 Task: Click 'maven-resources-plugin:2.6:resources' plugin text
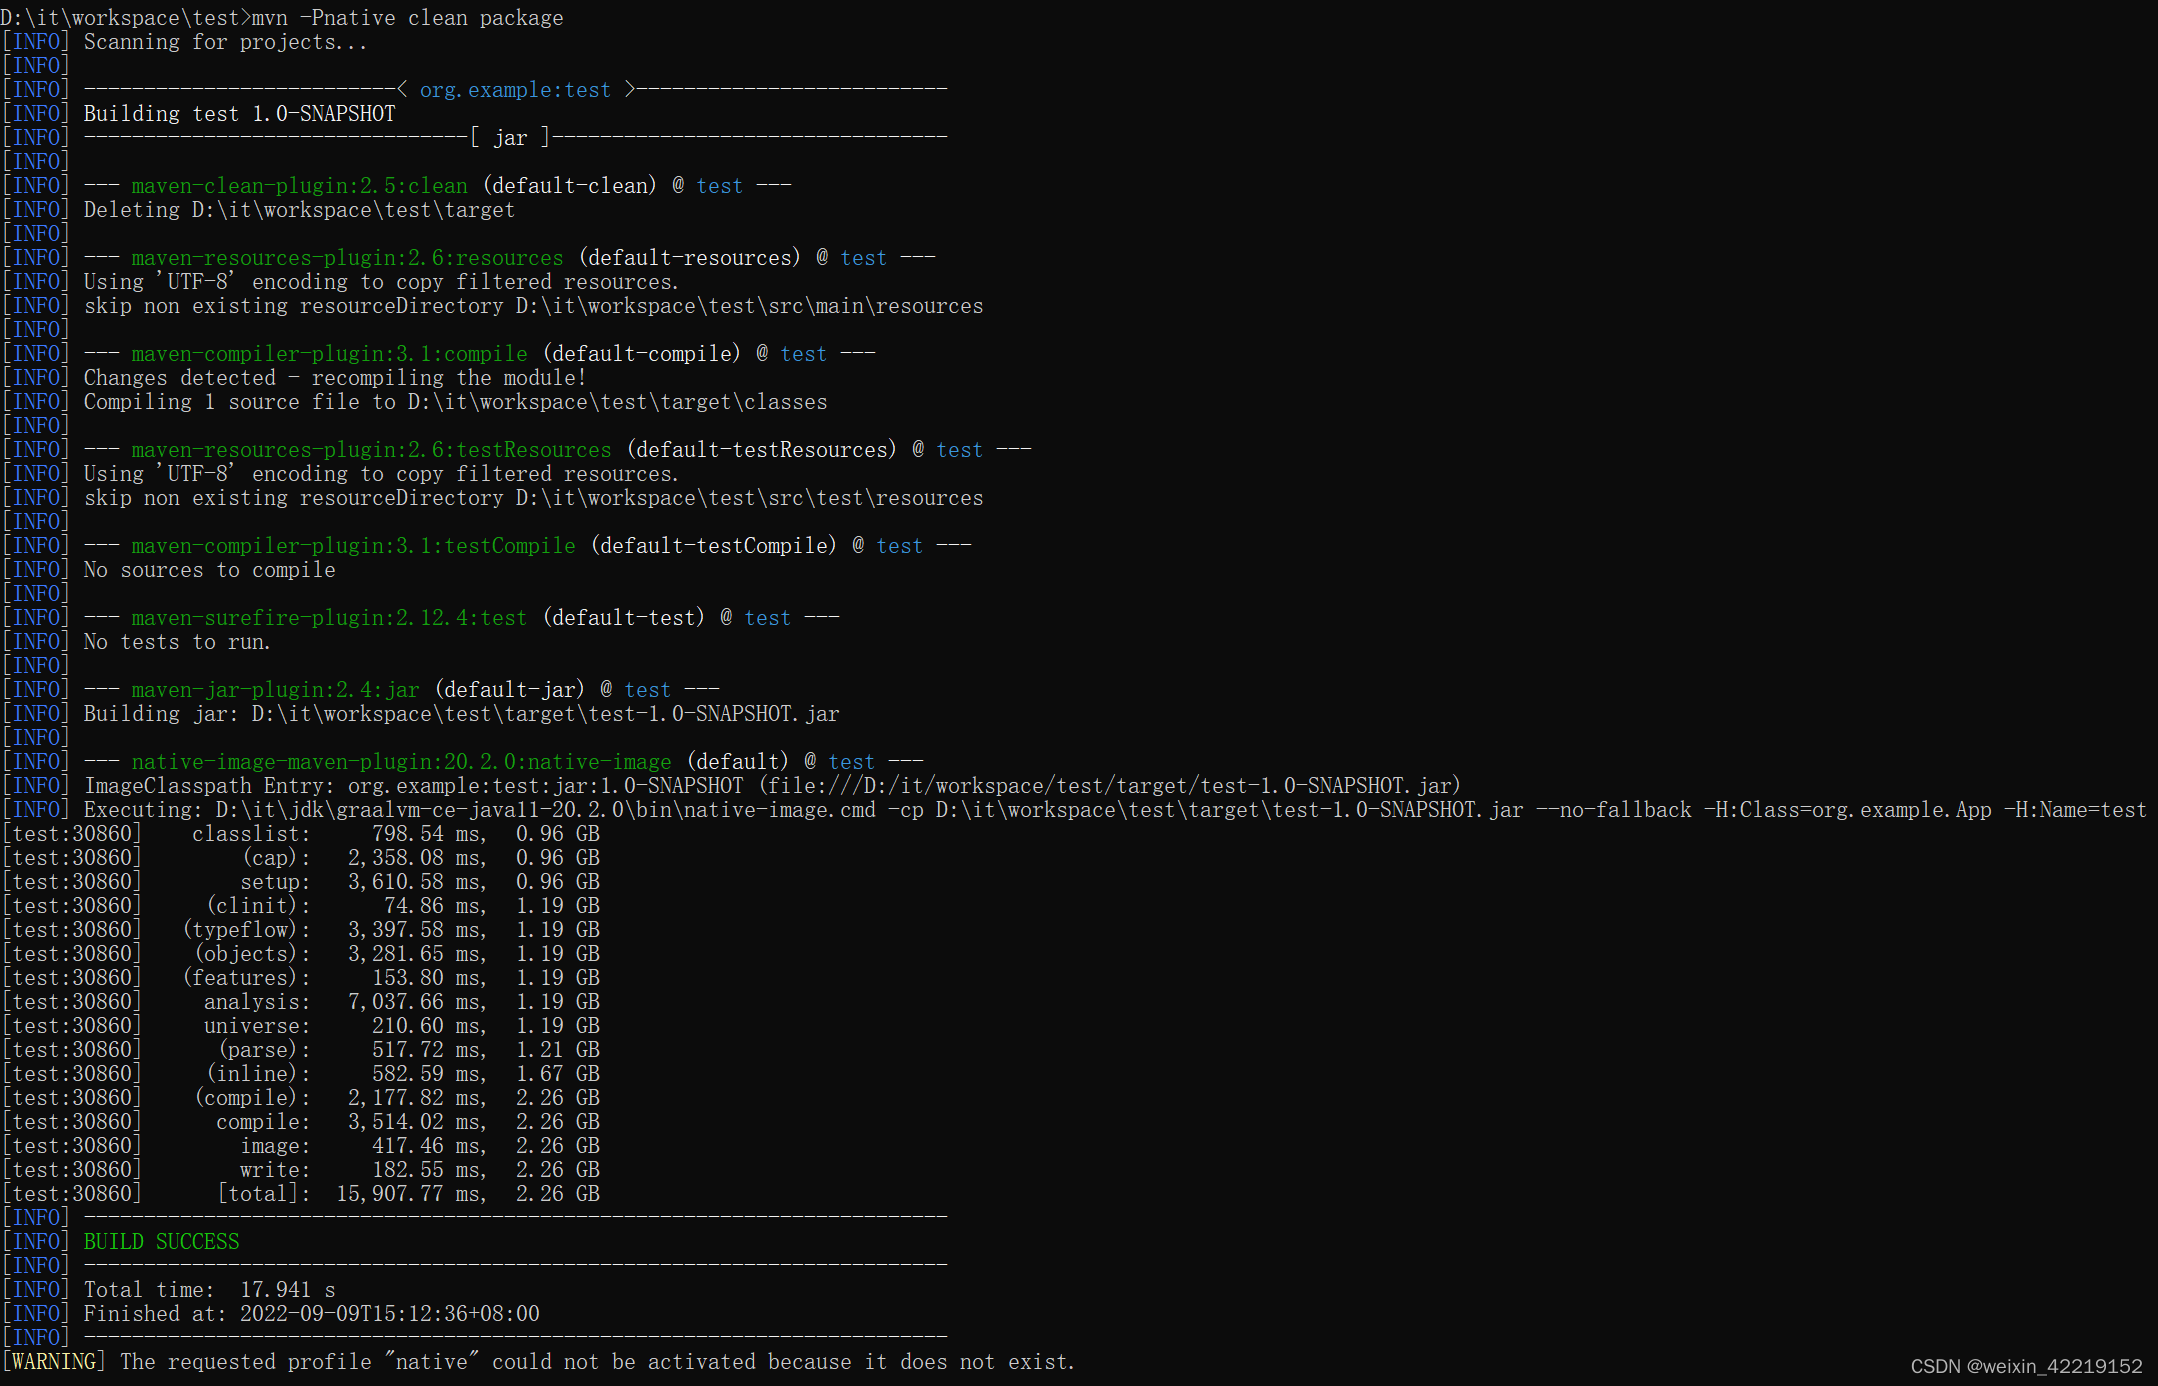click(347, 258)
